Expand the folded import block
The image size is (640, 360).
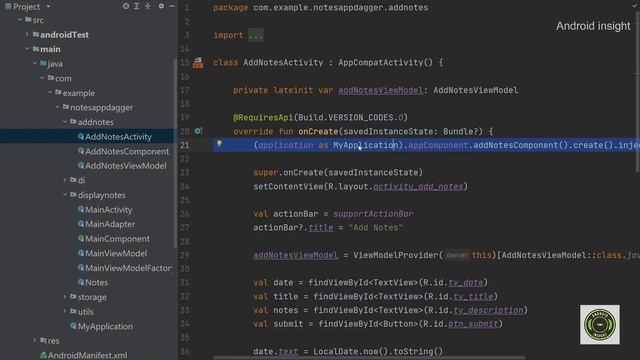(x=256, y=35)
